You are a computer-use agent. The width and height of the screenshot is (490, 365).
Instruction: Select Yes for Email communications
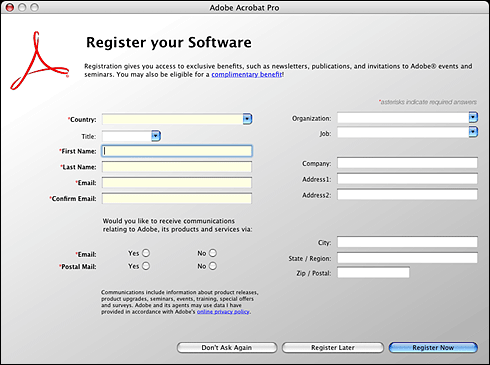click(146, 253)
